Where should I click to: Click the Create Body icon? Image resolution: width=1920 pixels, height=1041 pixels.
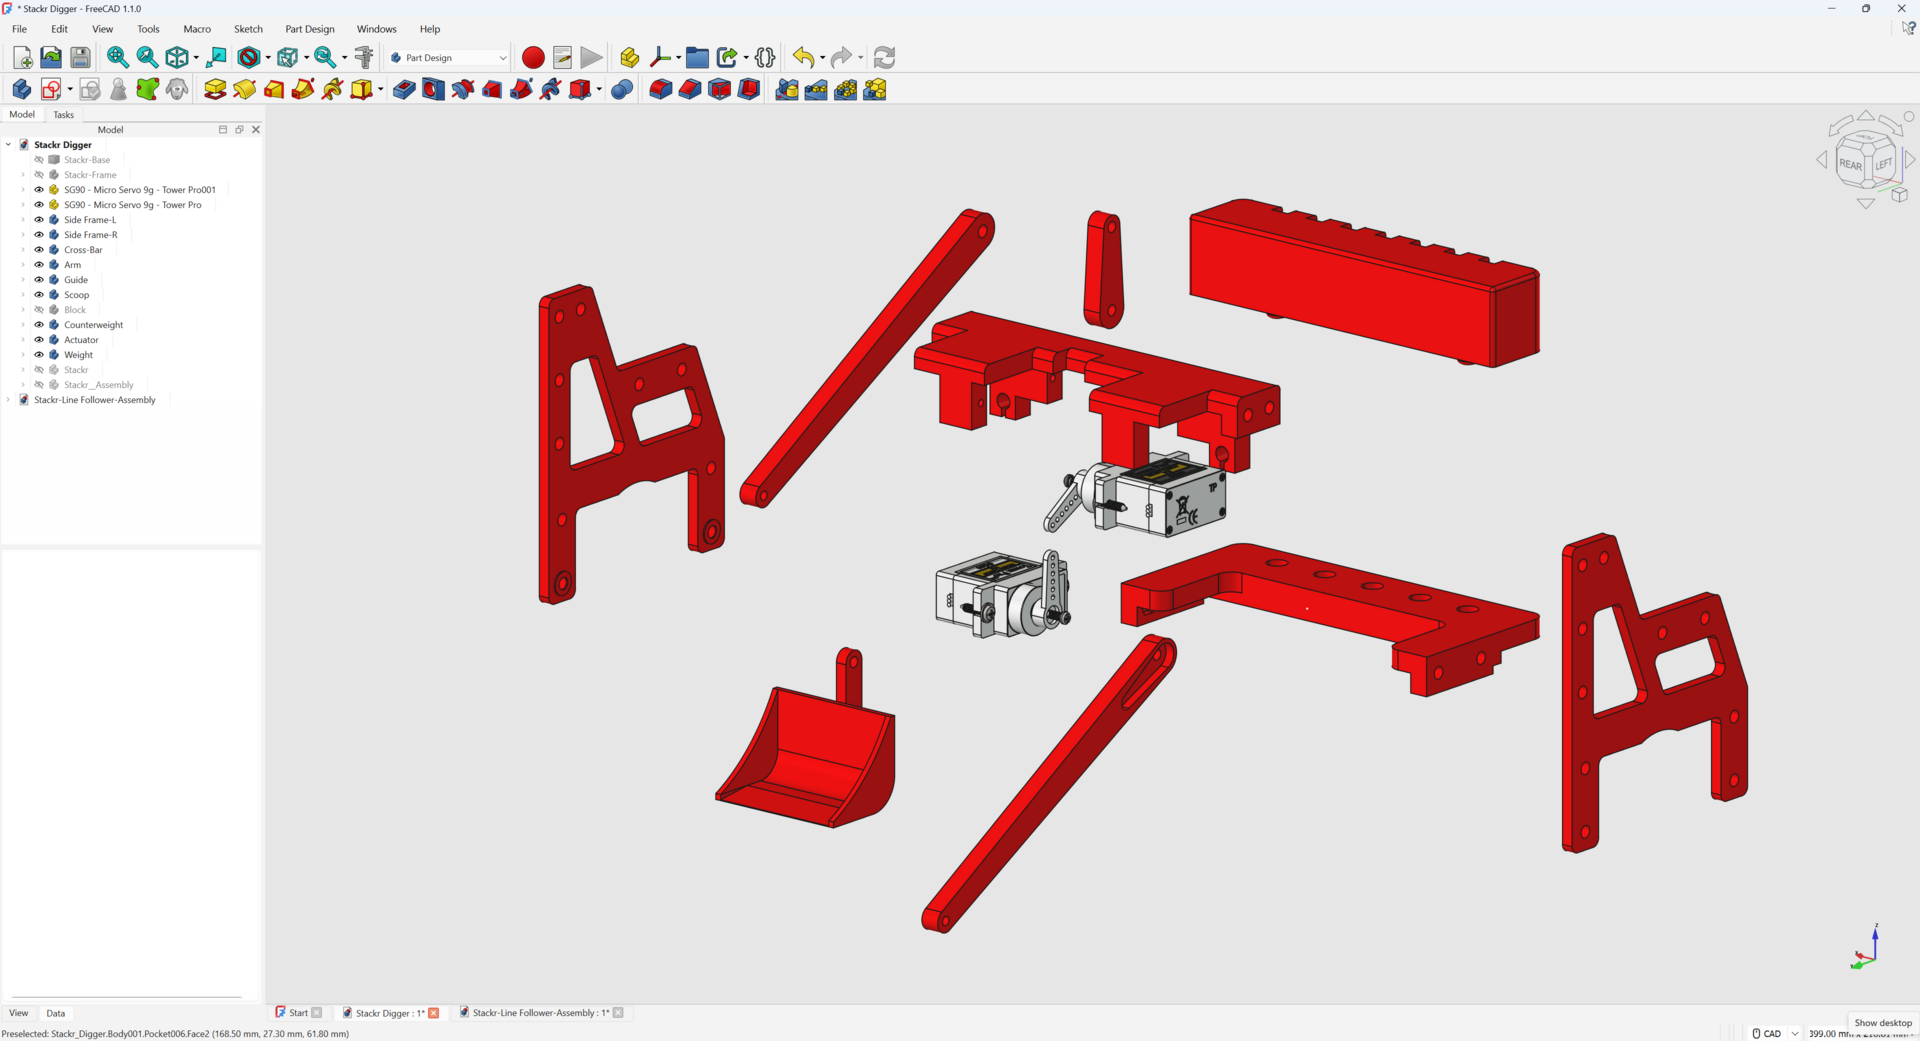pyautogui.click(x=21, y=90)
